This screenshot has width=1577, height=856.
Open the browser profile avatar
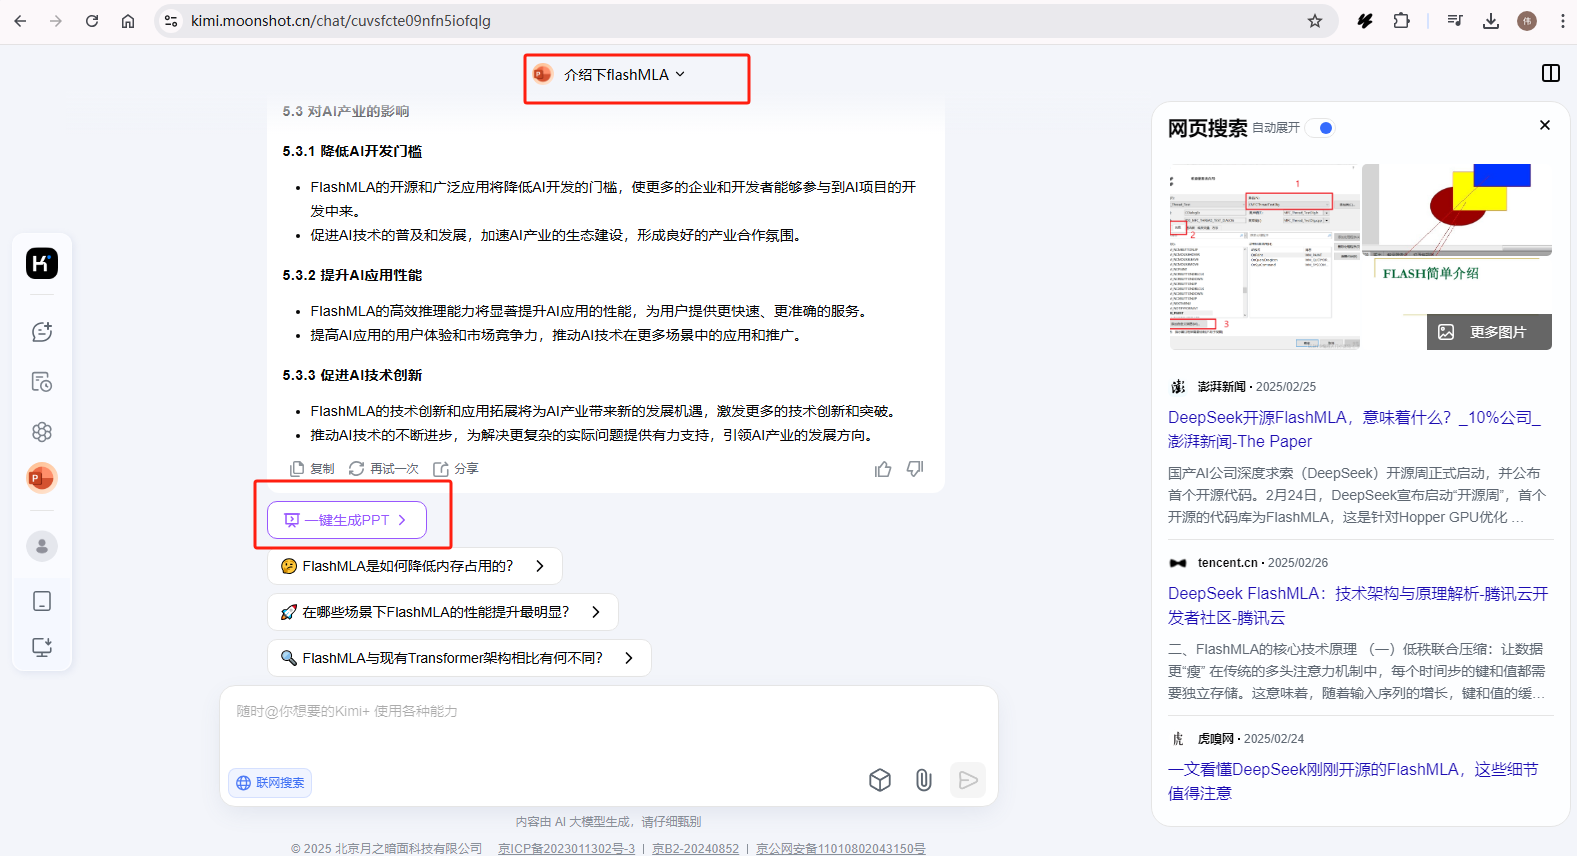tap(1527, 21)
